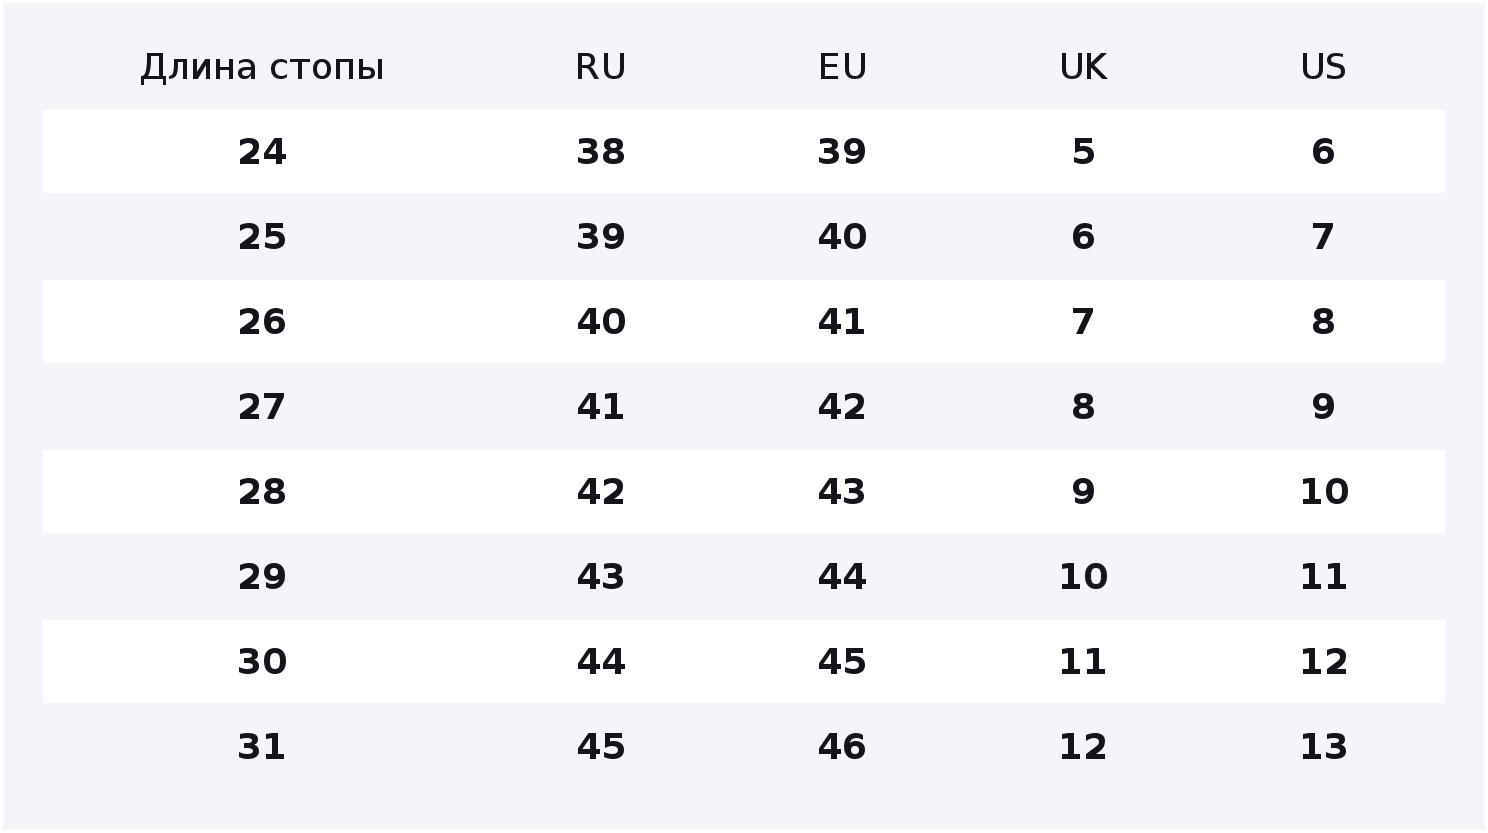Click the EU column header
Viewport: 1488px width, 833px height.
pyautogui.click(x=842, y=67)
